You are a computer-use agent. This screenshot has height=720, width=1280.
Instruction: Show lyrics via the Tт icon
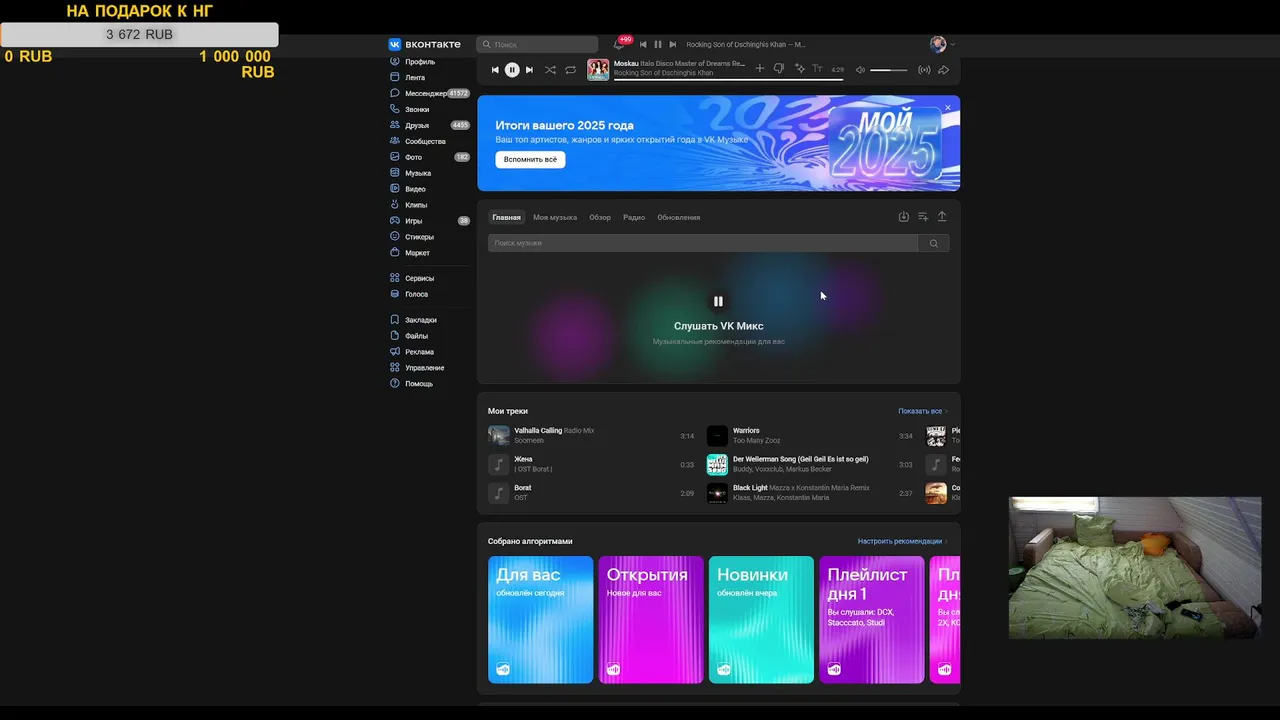tap(817, 69)
